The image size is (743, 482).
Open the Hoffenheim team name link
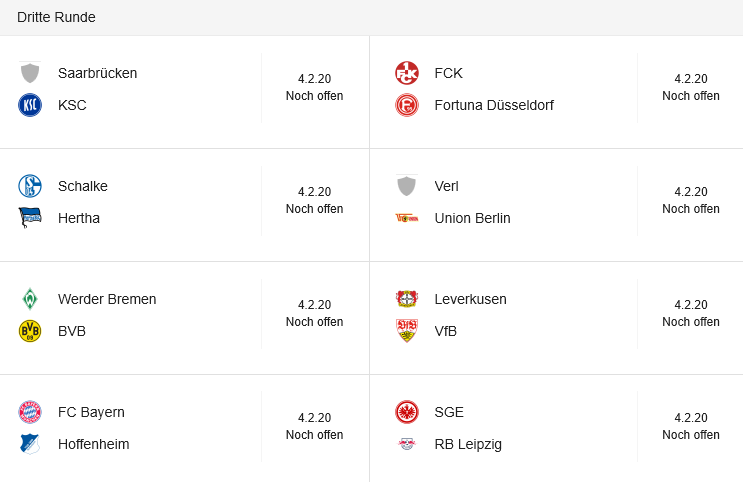(93, 444)
